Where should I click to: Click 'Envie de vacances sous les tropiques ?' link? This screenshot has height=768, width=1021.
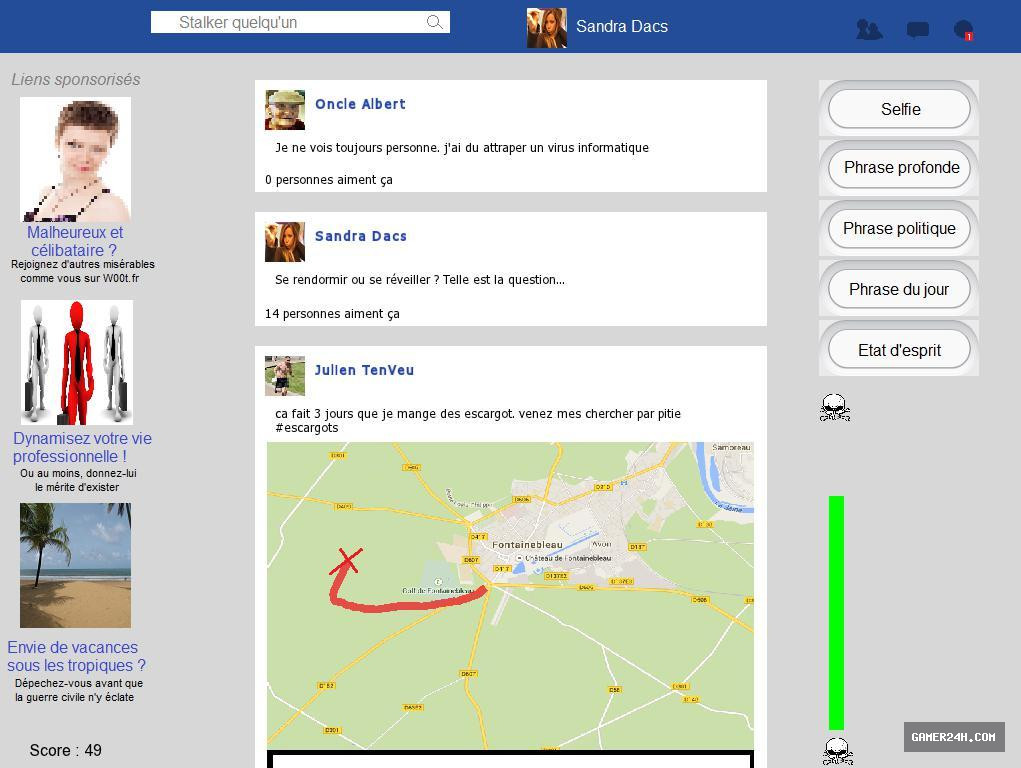tap(76, 656)
